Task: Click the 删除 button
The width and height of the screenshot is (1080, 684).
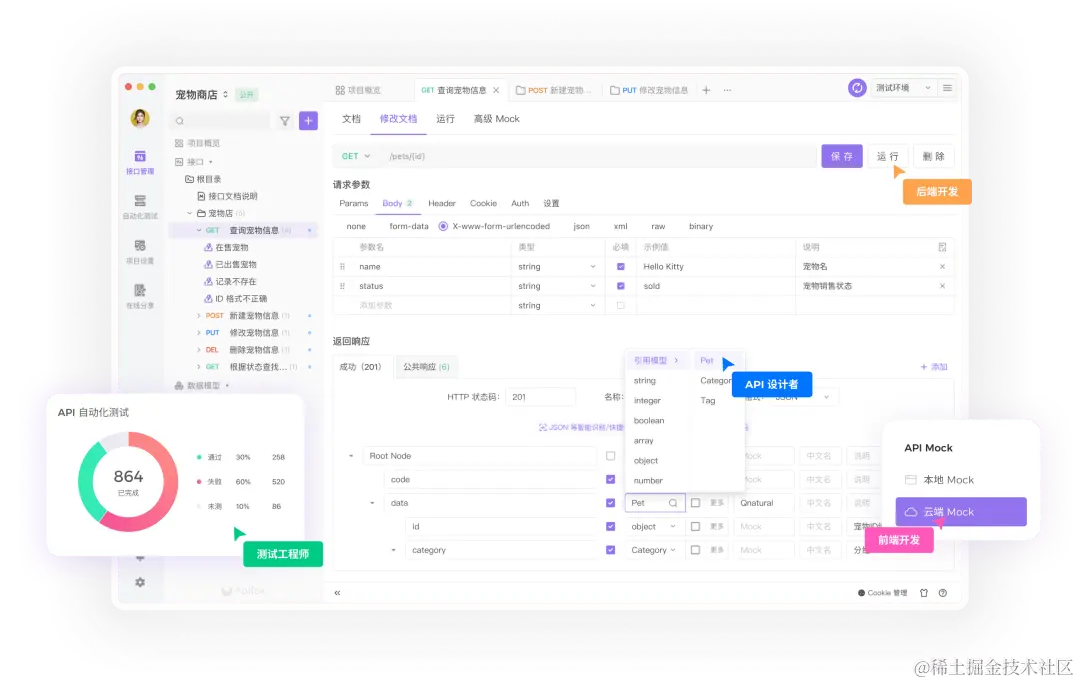Action: (934, 156)
